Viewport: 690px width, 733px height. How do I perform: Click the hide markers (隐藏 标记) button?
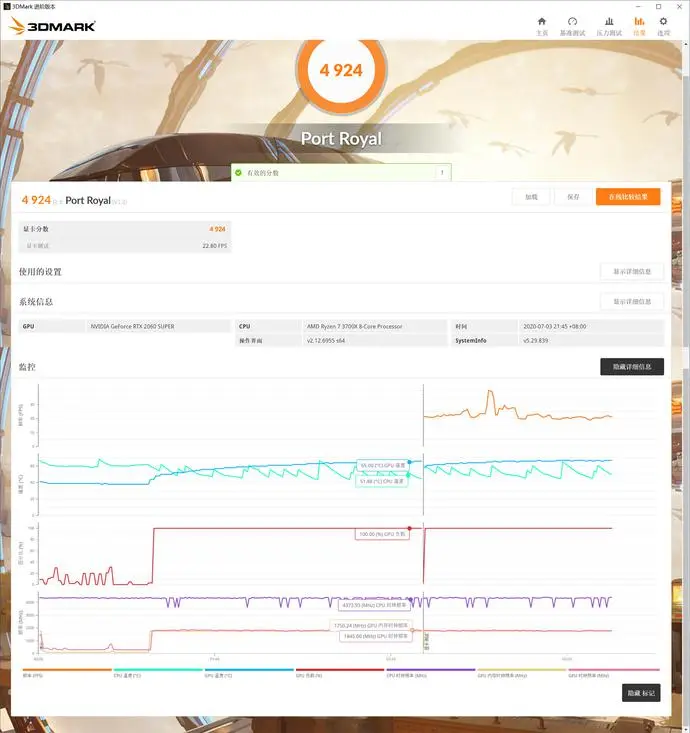[641, 693]
